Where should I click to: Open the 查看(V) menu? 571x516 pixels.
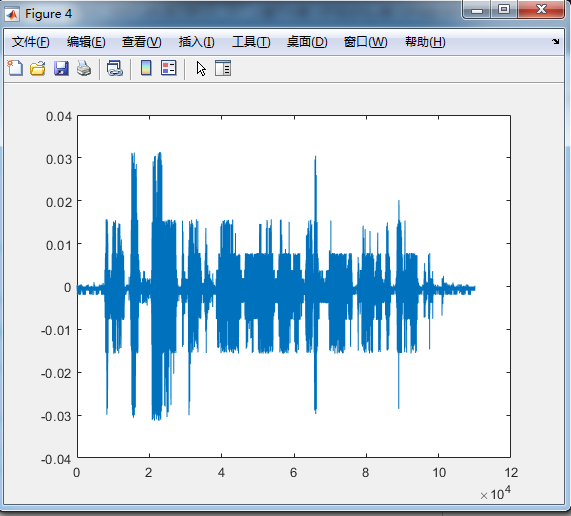point(142,42)
